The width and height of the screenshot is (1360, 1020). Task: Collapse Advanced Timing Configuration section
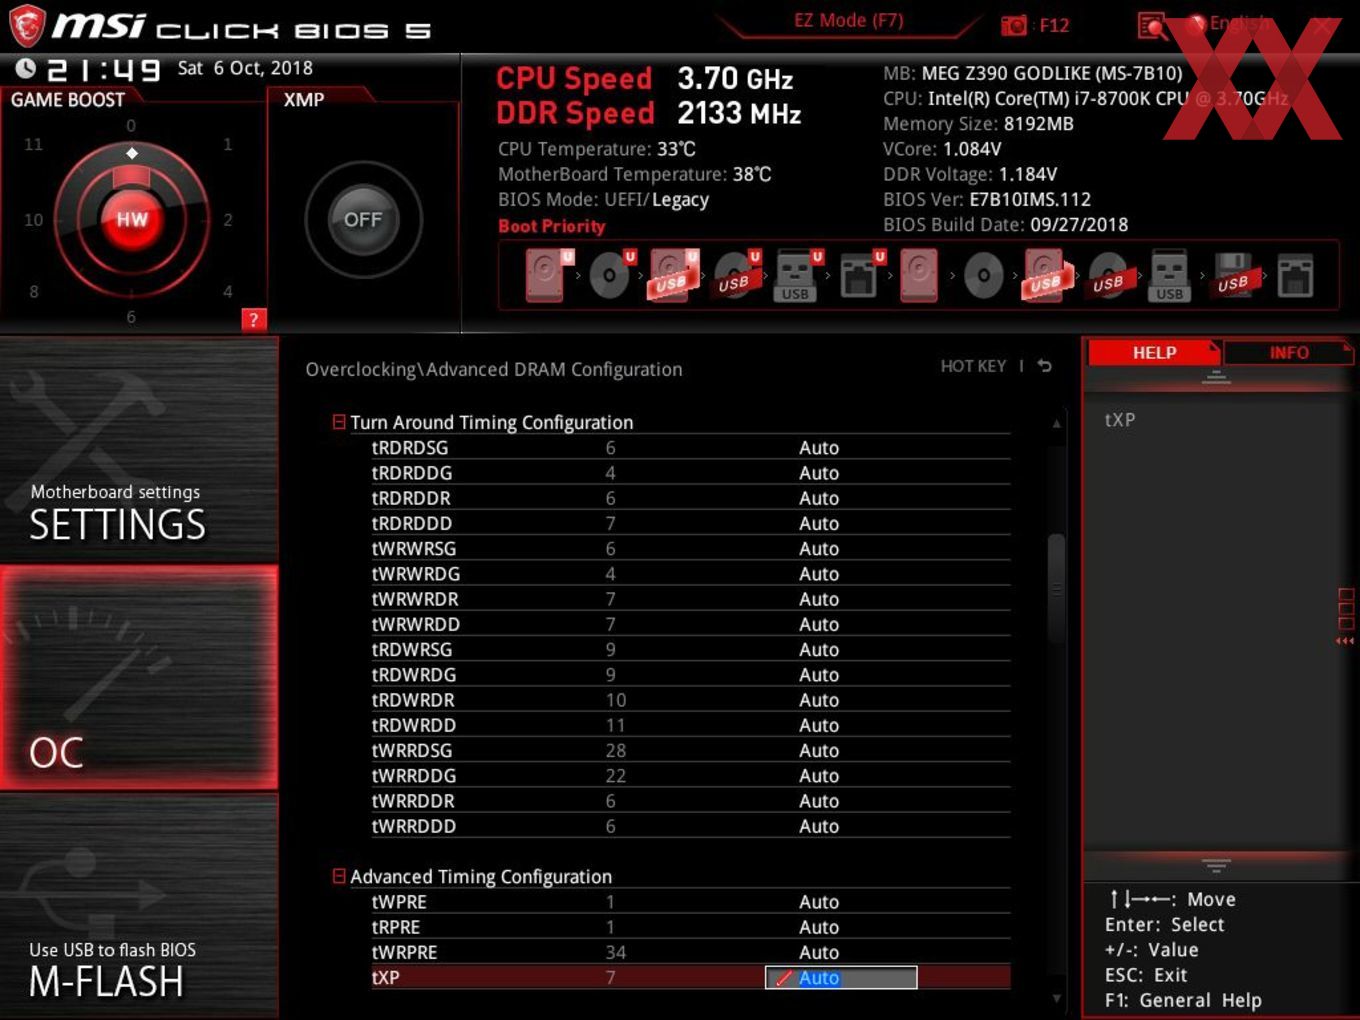339,876
